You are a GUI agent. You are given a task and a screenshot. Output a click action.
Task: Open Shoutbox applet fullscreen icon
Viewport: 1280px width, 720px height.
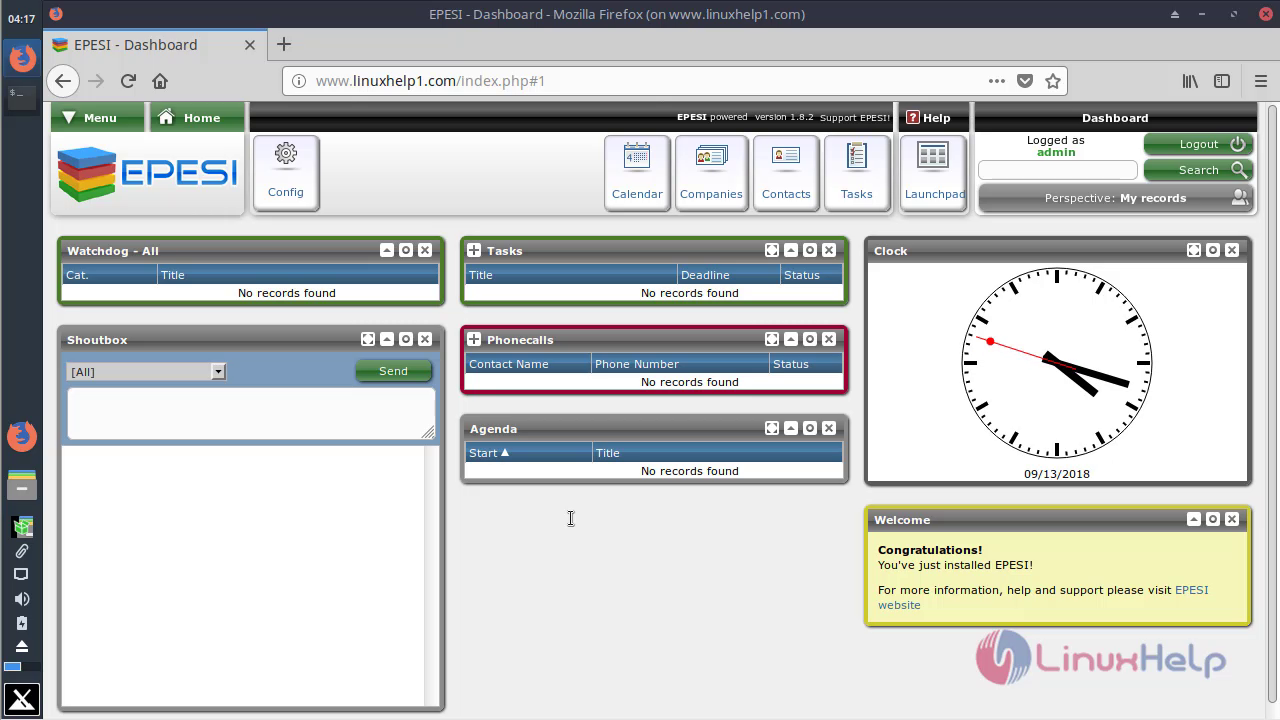click(x=368, y=339)
